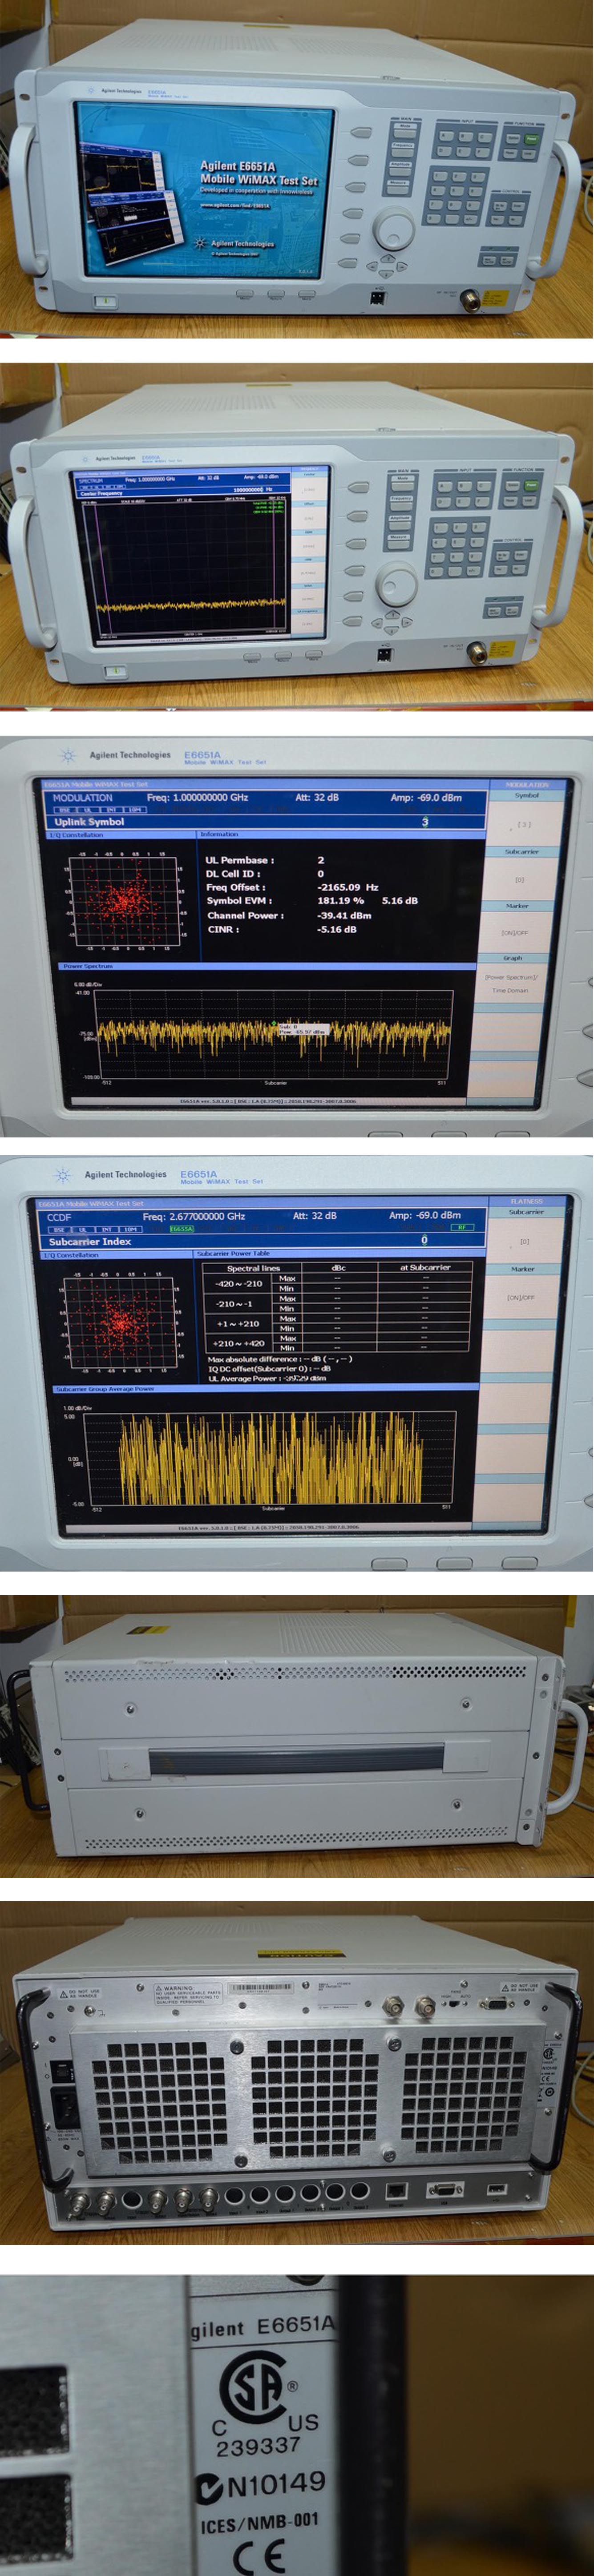Click the rotary knob on the splash-screen unit
This screenshot has height=2576, width=594.
(393, 228)
